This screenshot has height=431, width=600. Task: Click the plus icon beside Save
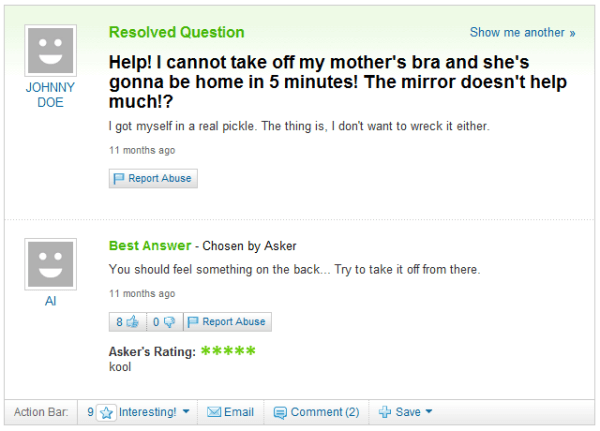385,412
